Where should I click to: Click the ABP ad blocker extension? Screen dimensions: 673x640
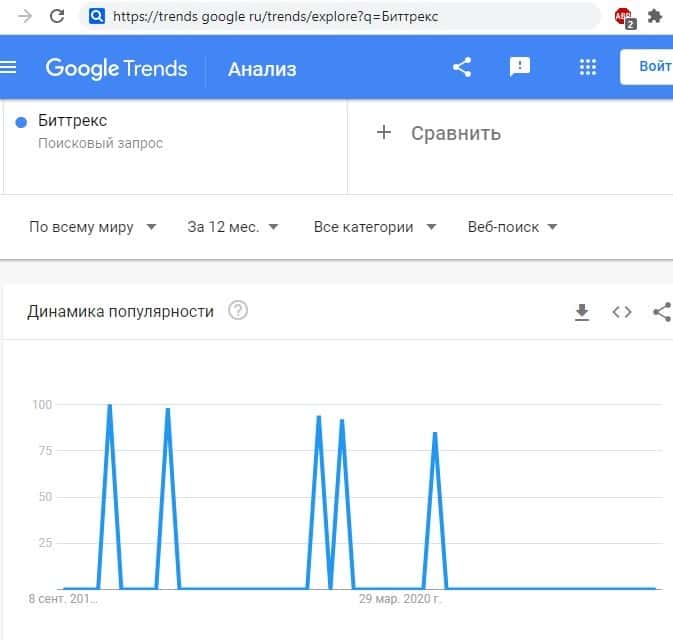[x=624, y=16]
